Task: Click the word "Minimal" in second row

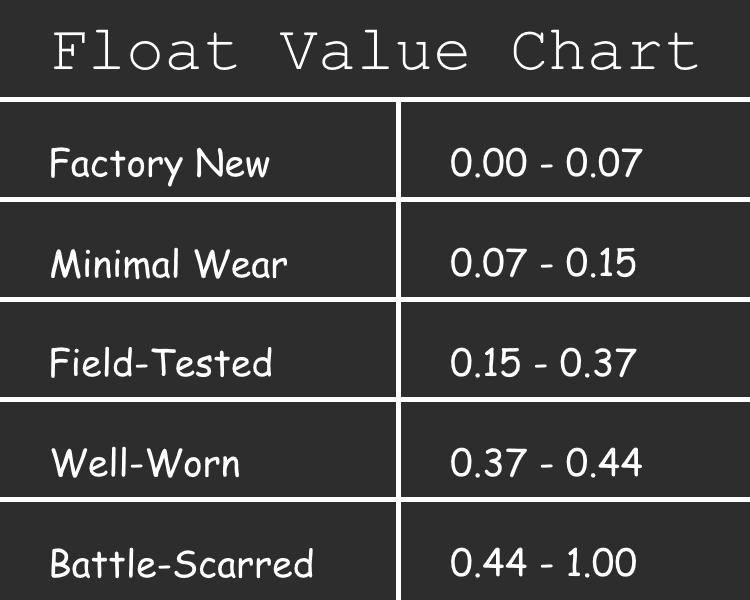Action: 116,264
